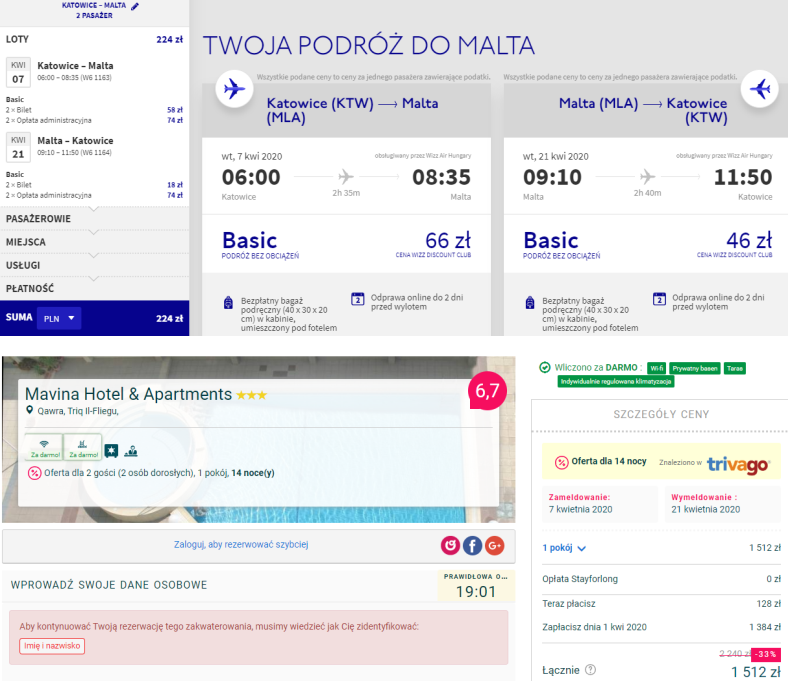Image resolution: width=788 pixels, height=682 pixels.
Task: Edit the Katowice - Malta trip pencil icon
Action: click(x=135, y=7)
